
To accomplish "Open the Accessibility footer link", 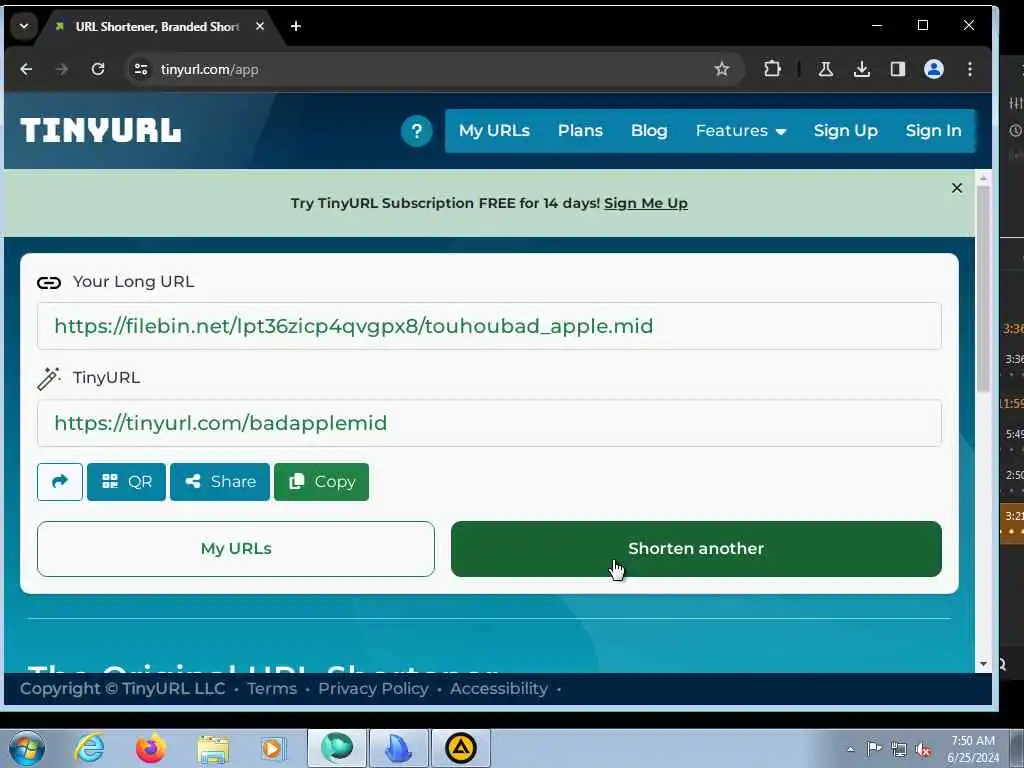I will [498, 688].
